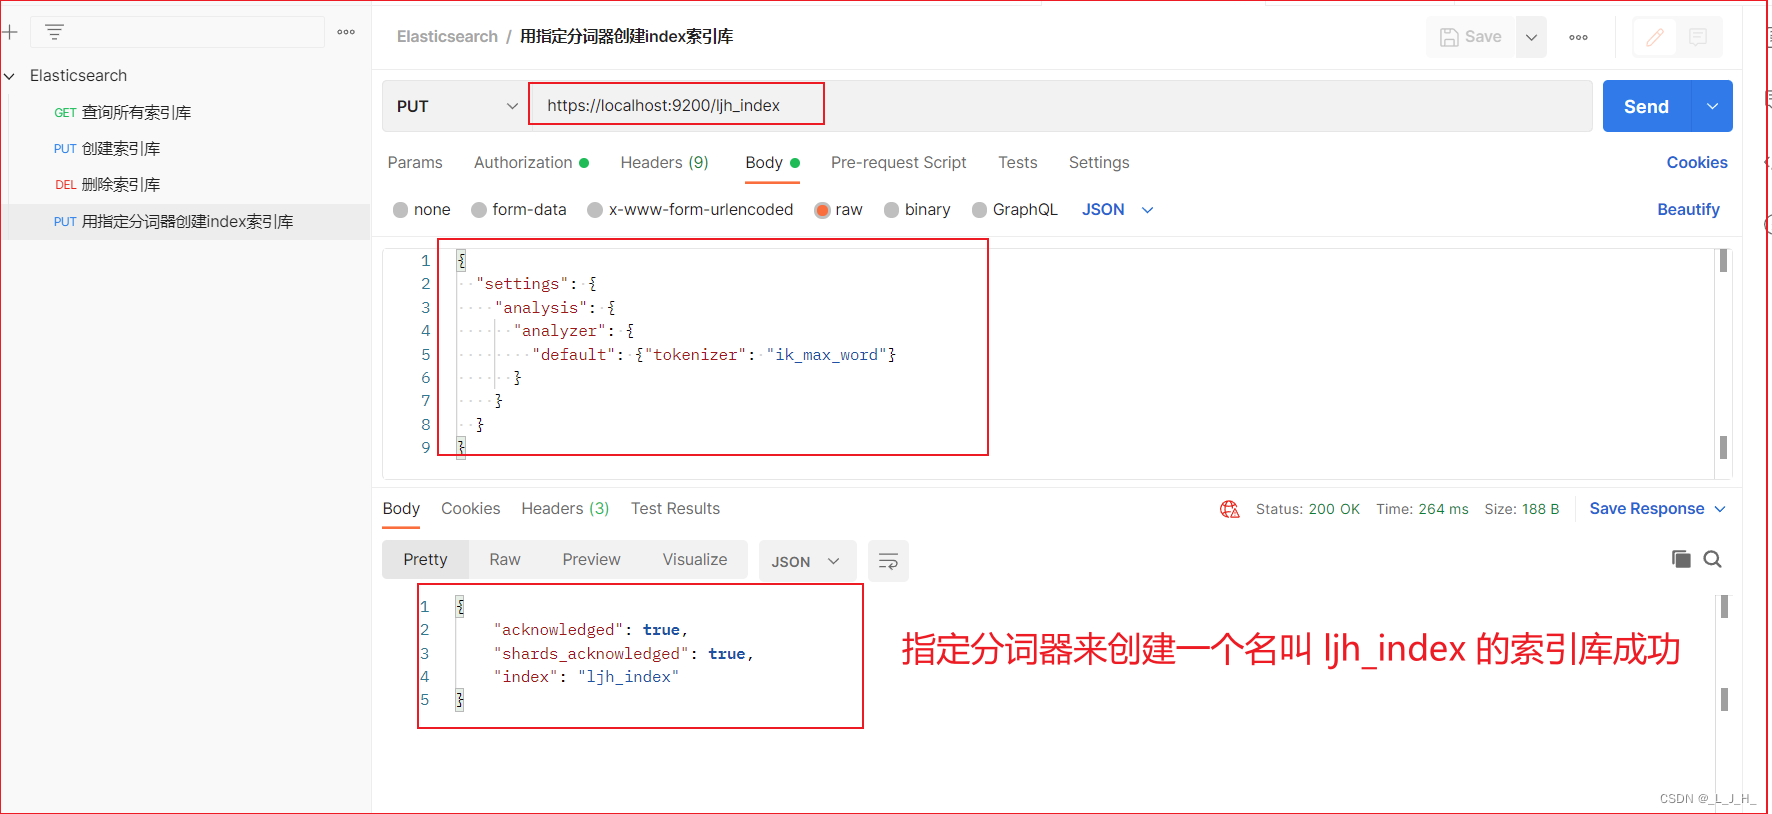Click the "tokenizer" line in request body

pos(714,355)
